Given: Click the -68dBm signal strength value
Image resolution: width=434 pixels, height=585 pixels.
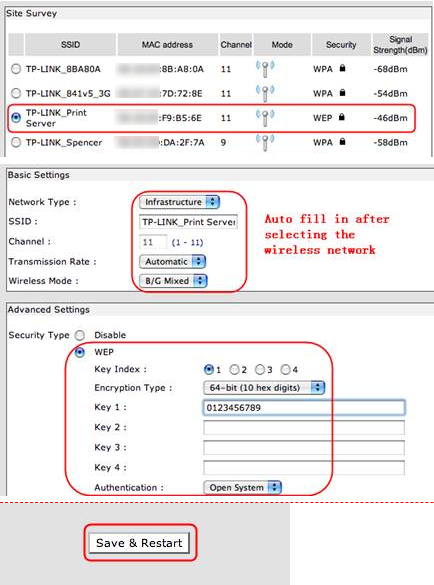Looking at the screenshot, I should pyautogui.click(x=390, y=69).
